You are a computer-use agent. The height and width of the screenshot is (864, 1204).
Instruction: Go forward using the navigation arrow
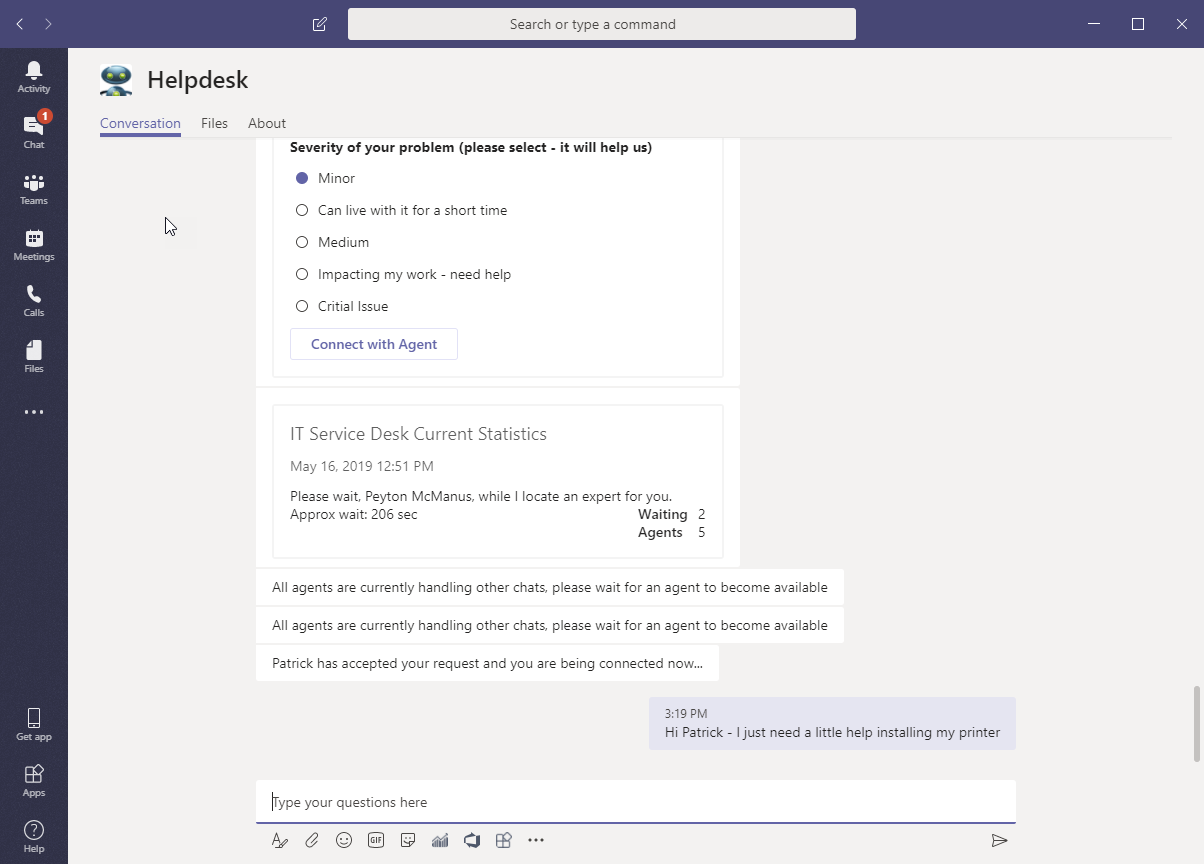[49, 24]
